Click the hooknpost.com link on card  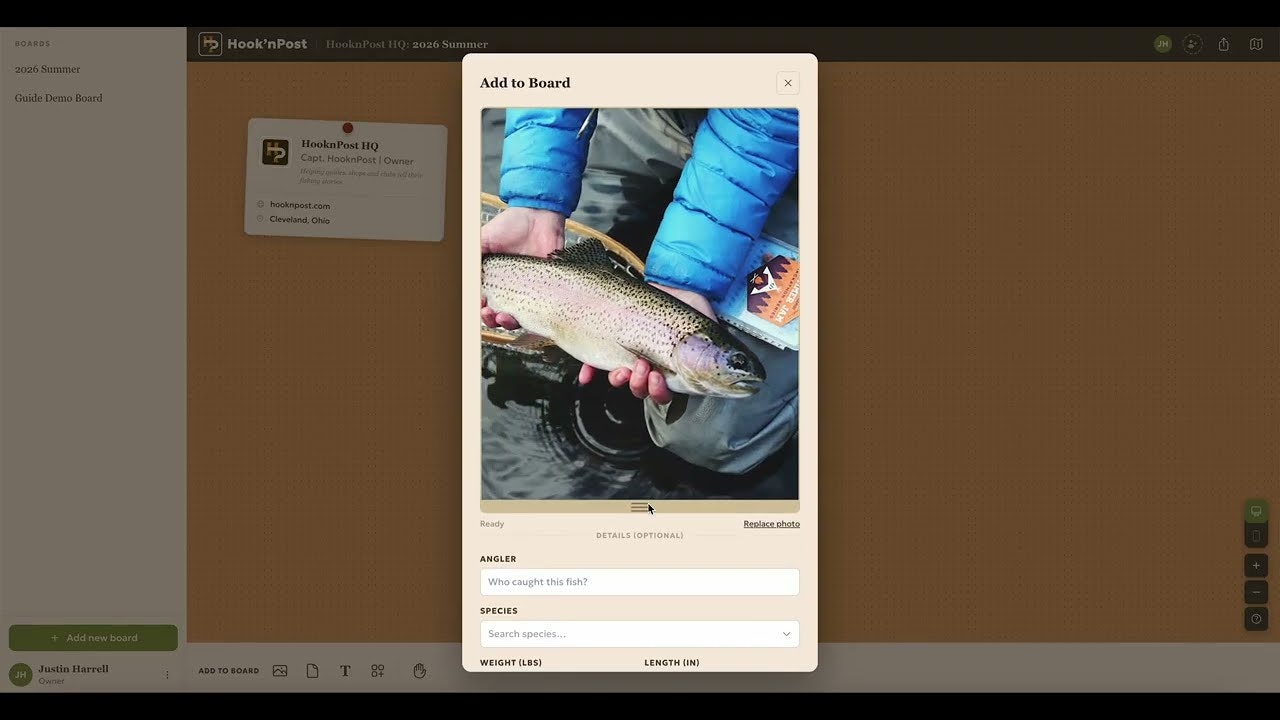point(300,205)
